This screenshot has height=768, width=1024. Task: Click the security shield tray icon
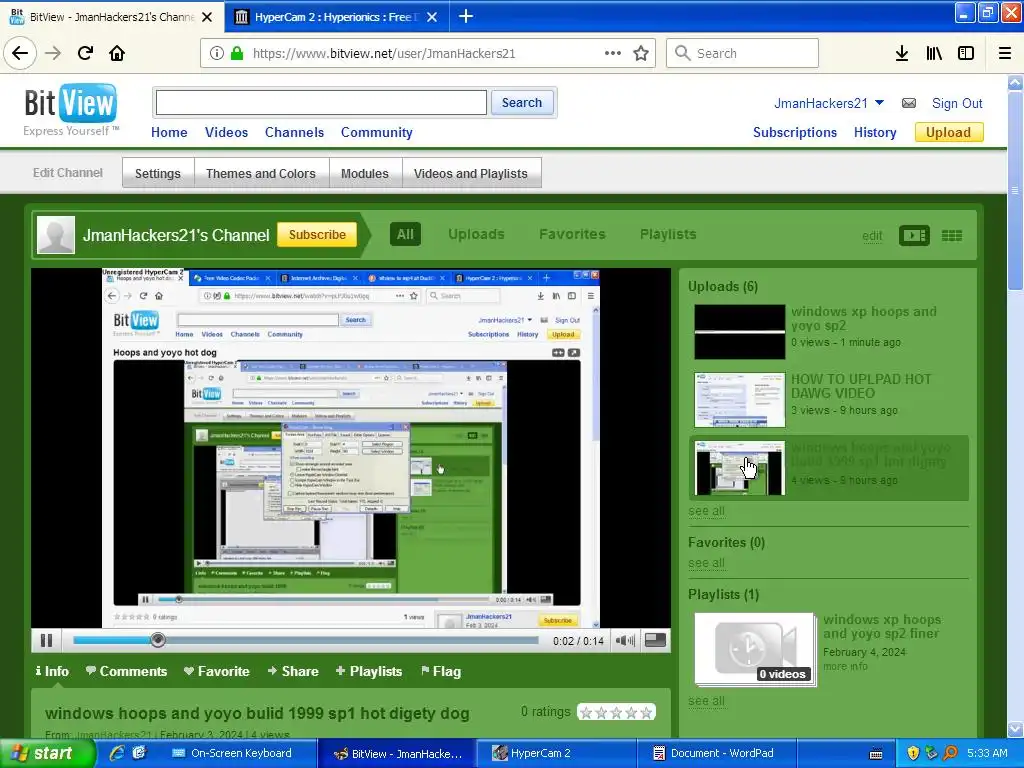click(913, 753)
